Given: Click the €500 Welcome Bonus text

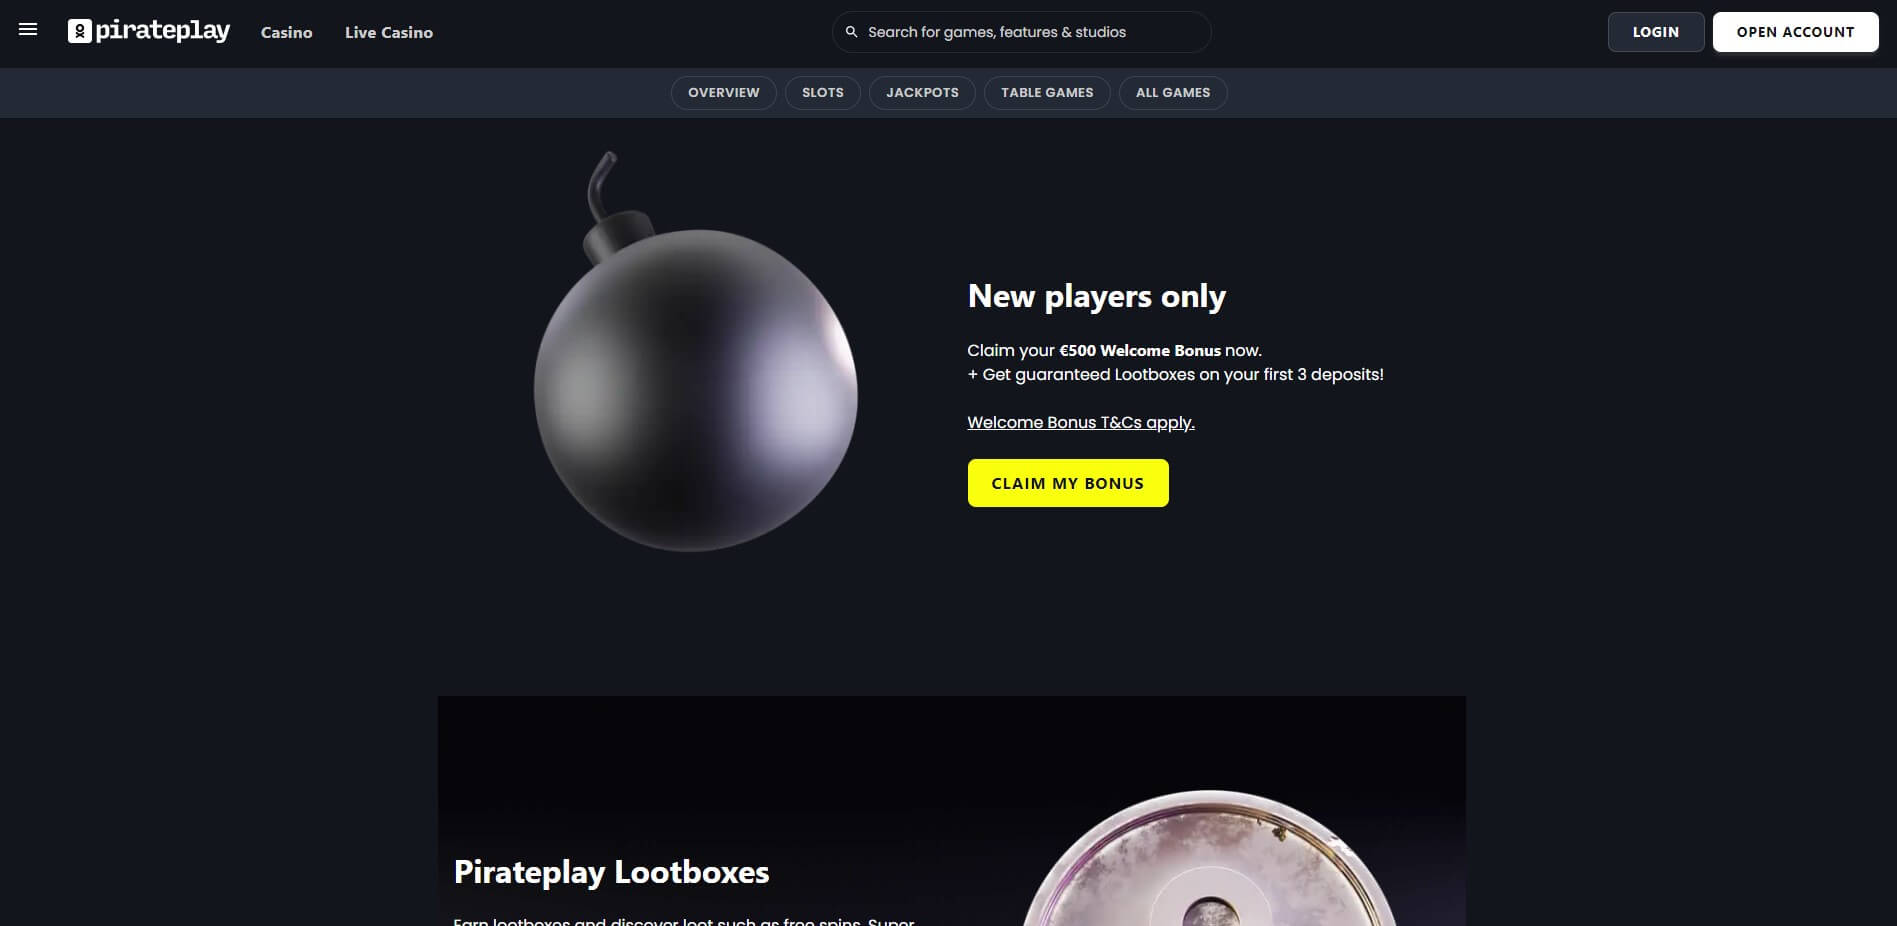Looking at the screenshot, I should point(1140,350).
